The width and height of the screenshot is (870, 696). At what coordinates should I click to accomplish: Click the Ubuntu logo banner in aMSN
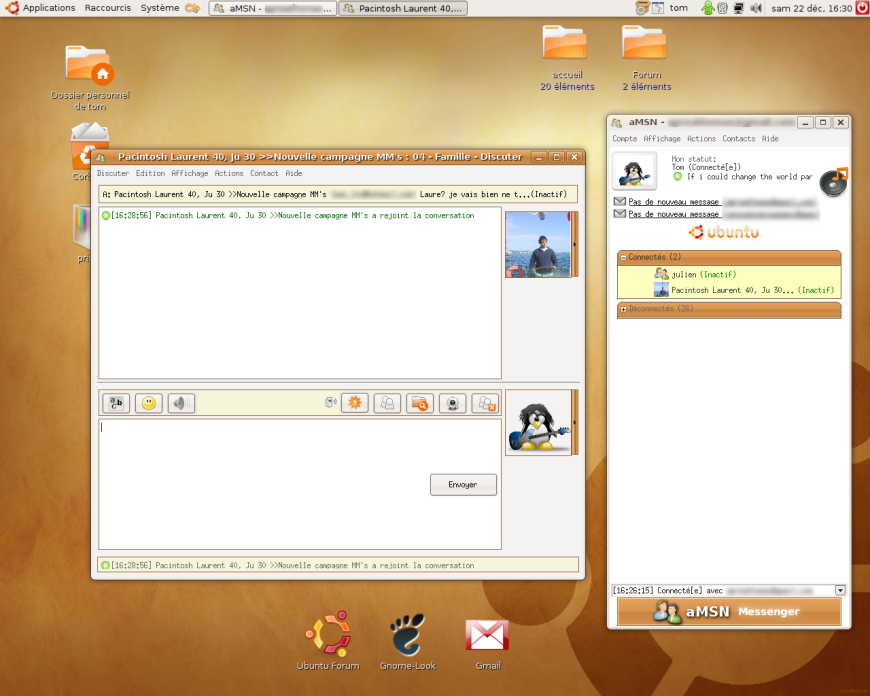pyautogui.click(x=724, y=232)
